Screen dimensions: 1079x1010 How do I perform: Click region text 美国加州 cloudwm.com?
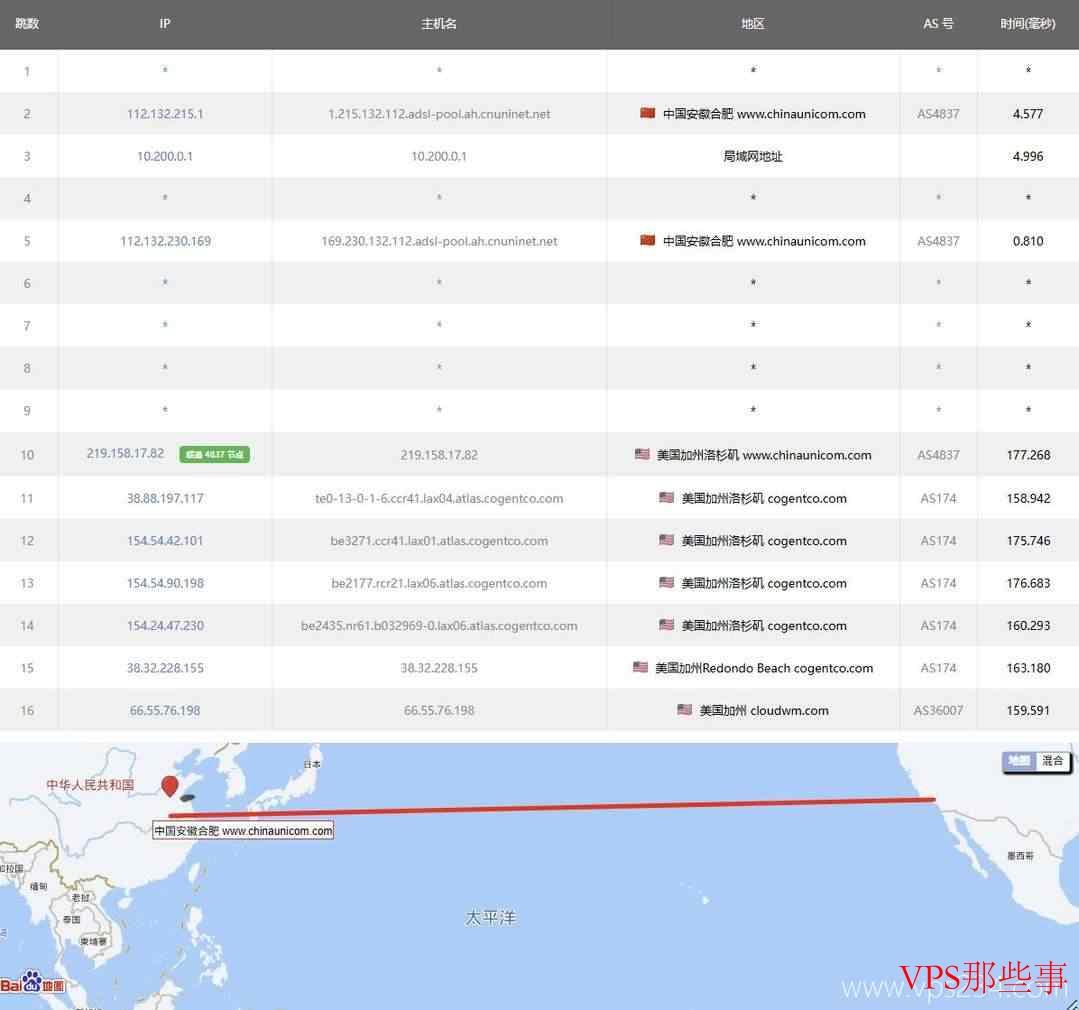point(764,710)
